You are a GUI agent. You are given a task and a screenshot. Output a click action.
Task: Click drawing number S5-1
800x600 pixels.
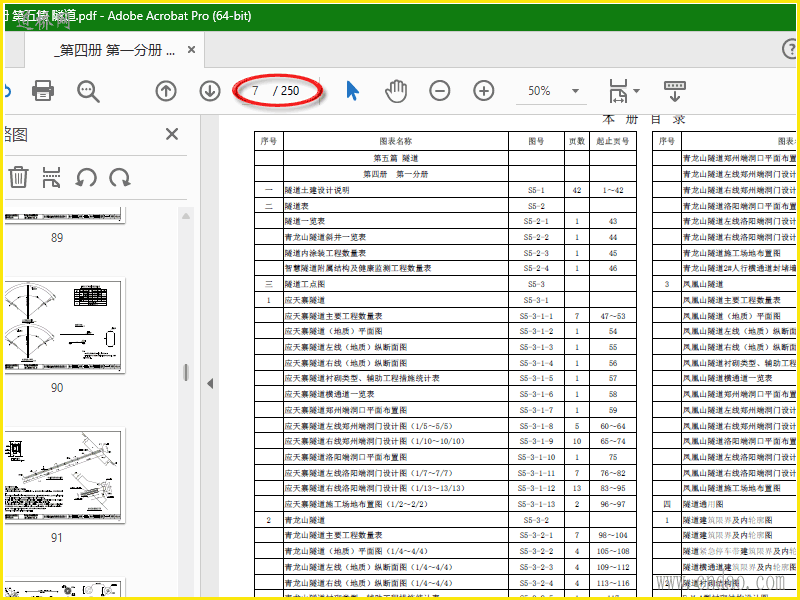click(536, 190)
